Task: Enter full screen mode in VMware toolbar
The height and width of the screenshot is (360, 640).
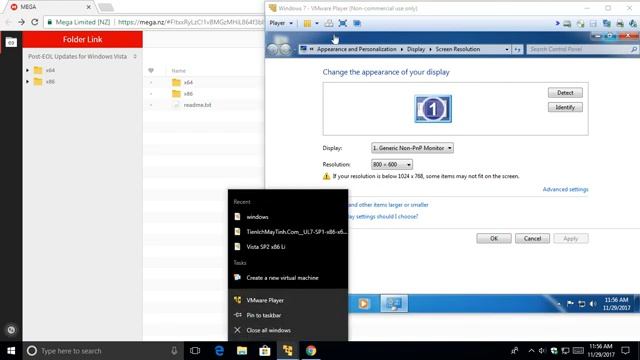Action: point(343,24)
